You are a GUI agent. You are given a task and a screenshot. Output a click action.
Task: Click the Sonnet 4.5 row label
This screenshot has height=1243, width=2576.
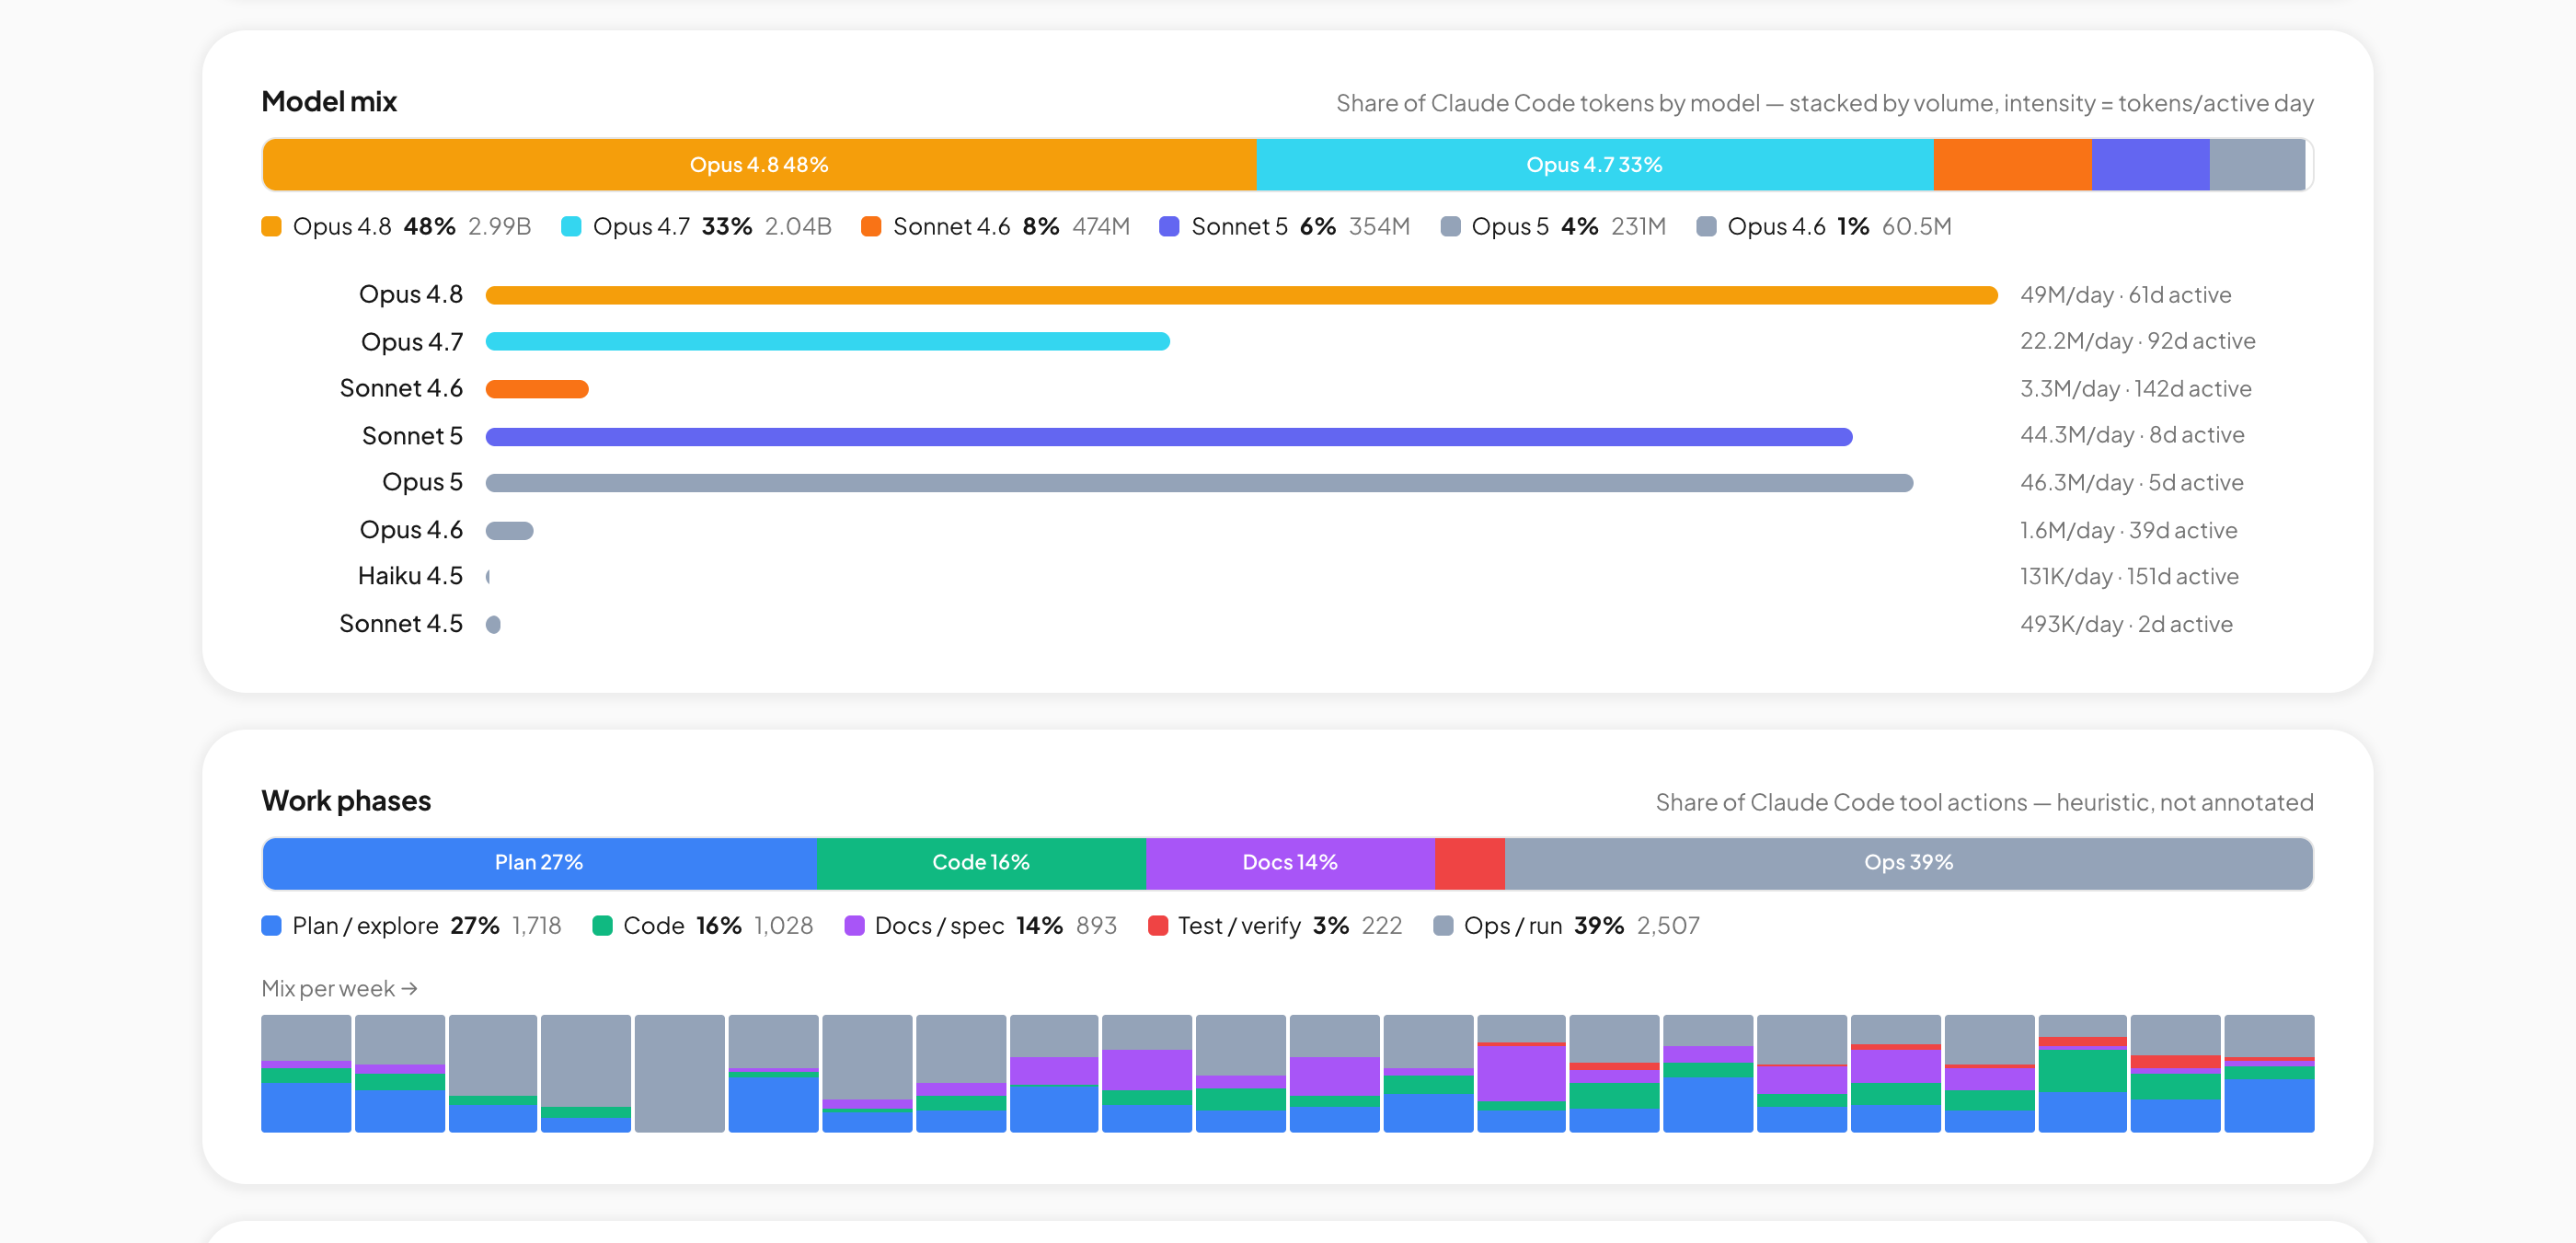coord(401,624)
